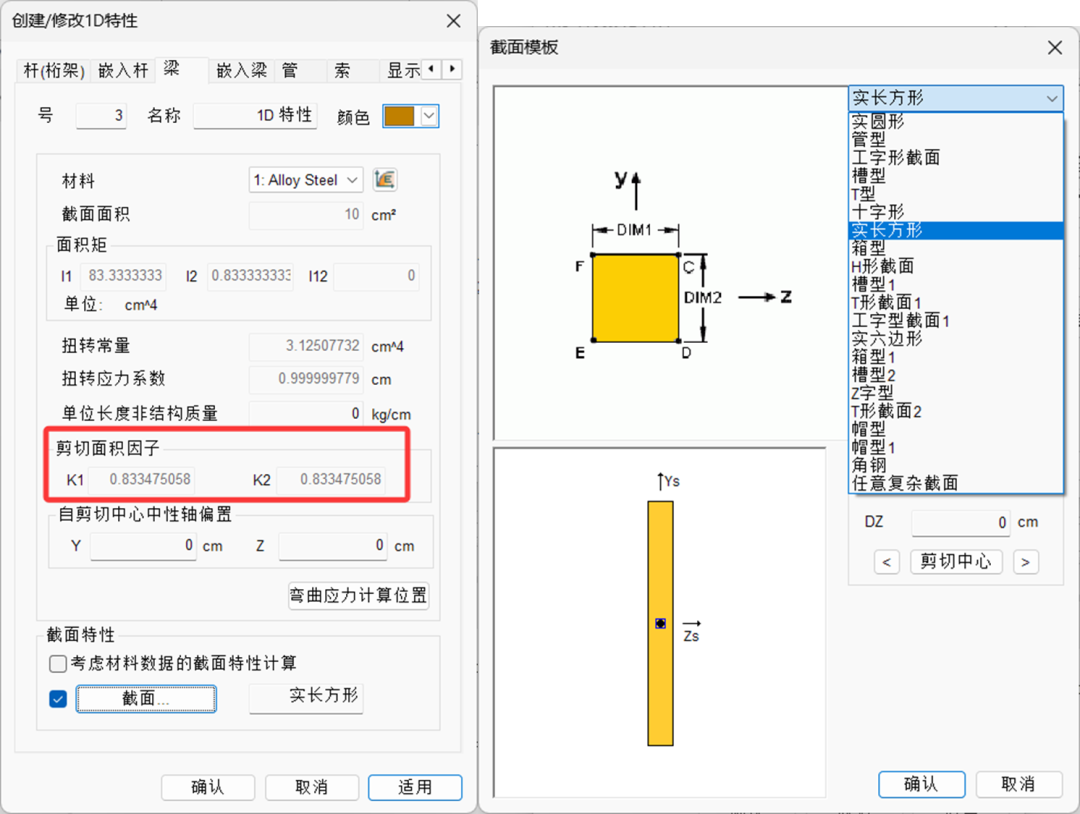Click the material library icon beside Alloy Steel
The image size is (1080, 814).
click(385, 180)
